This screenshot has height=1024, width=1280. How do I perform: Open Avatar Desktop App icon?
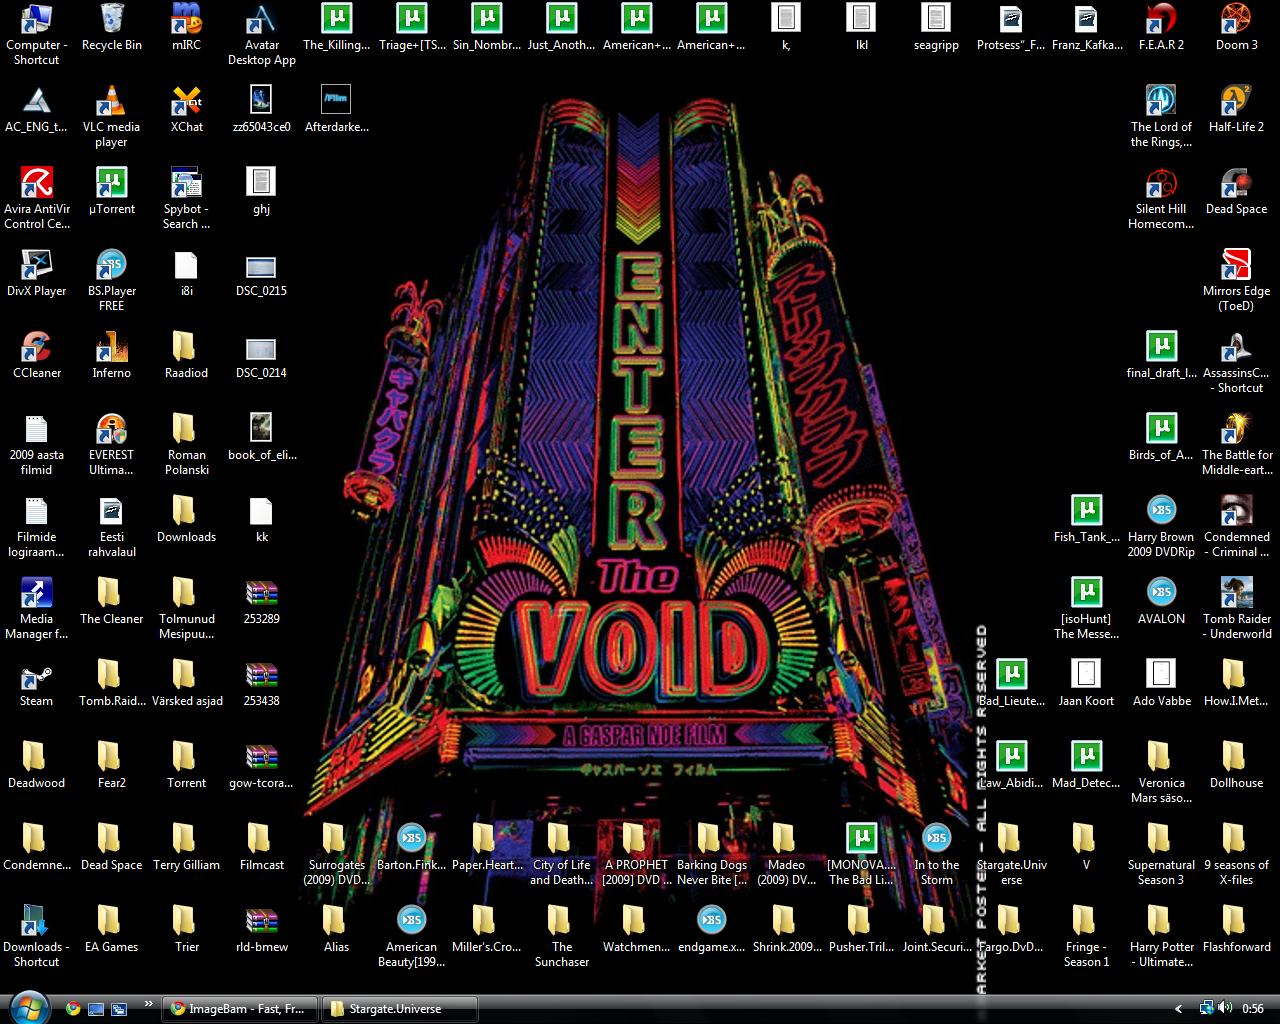point(261,35)
